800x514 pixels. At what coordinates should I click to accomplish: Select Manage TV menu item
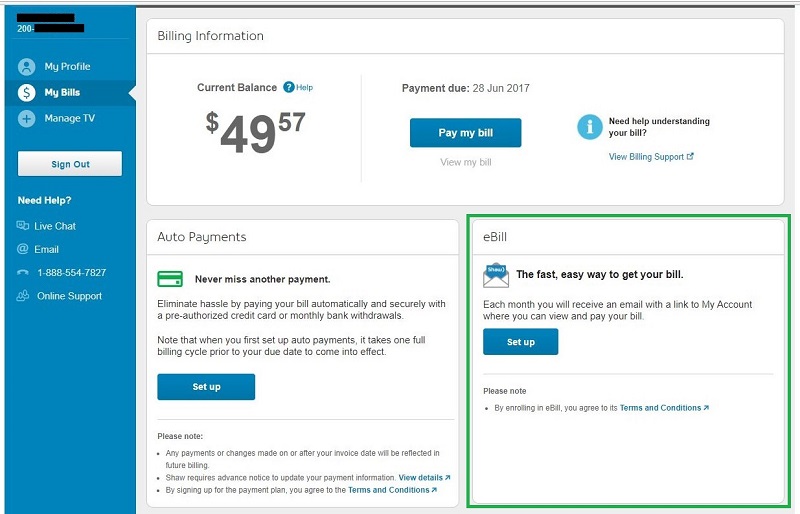click(69, 119)
